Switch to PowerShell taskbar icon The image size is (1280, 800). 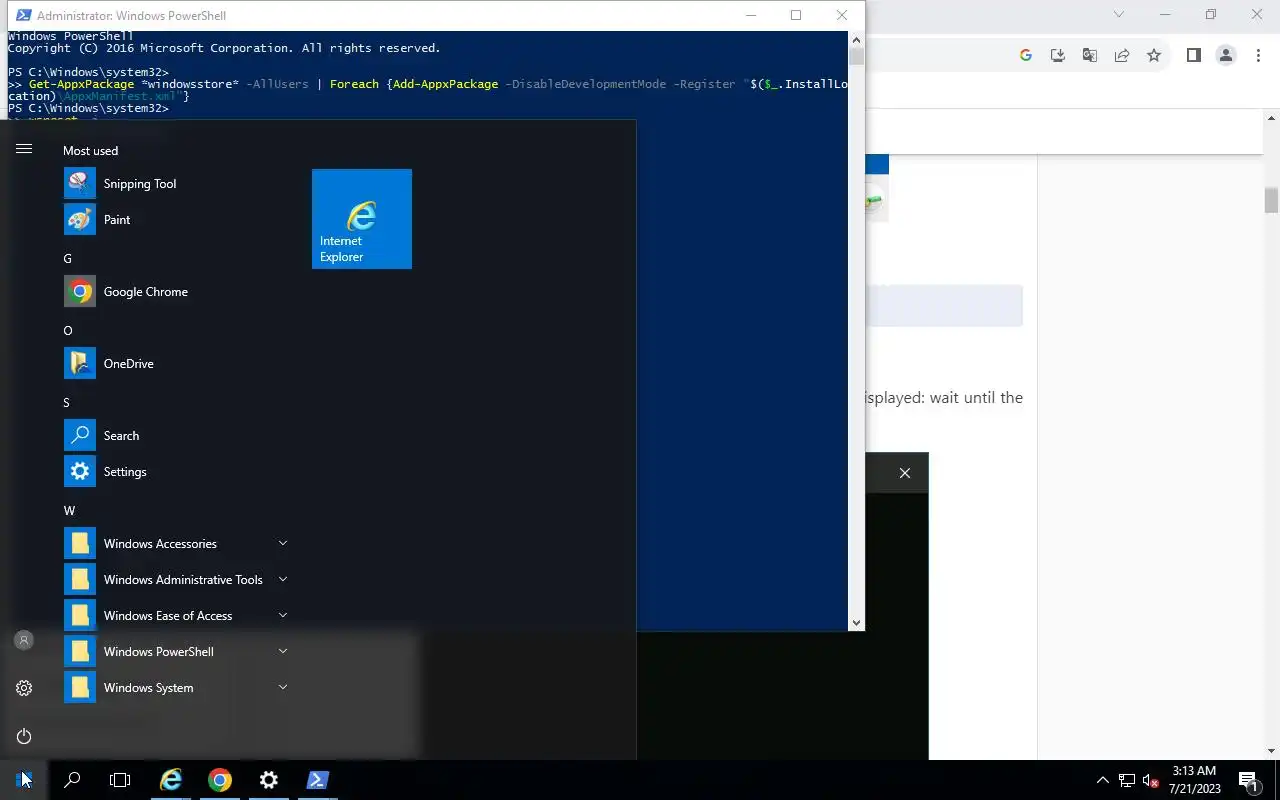point(317,780)
